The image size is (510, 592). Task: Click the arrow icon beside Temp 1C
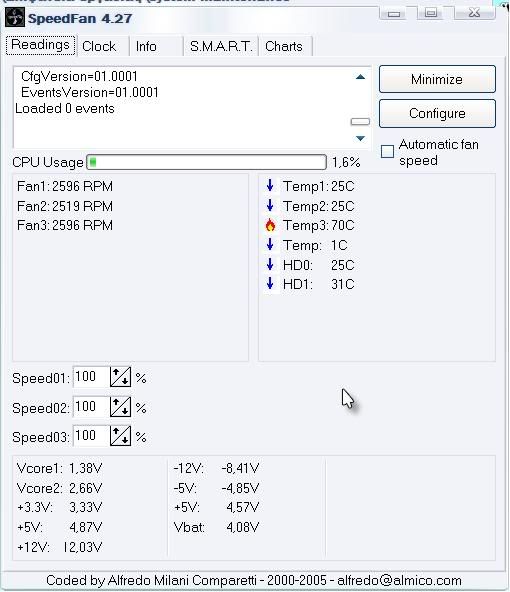pos(270,244)
